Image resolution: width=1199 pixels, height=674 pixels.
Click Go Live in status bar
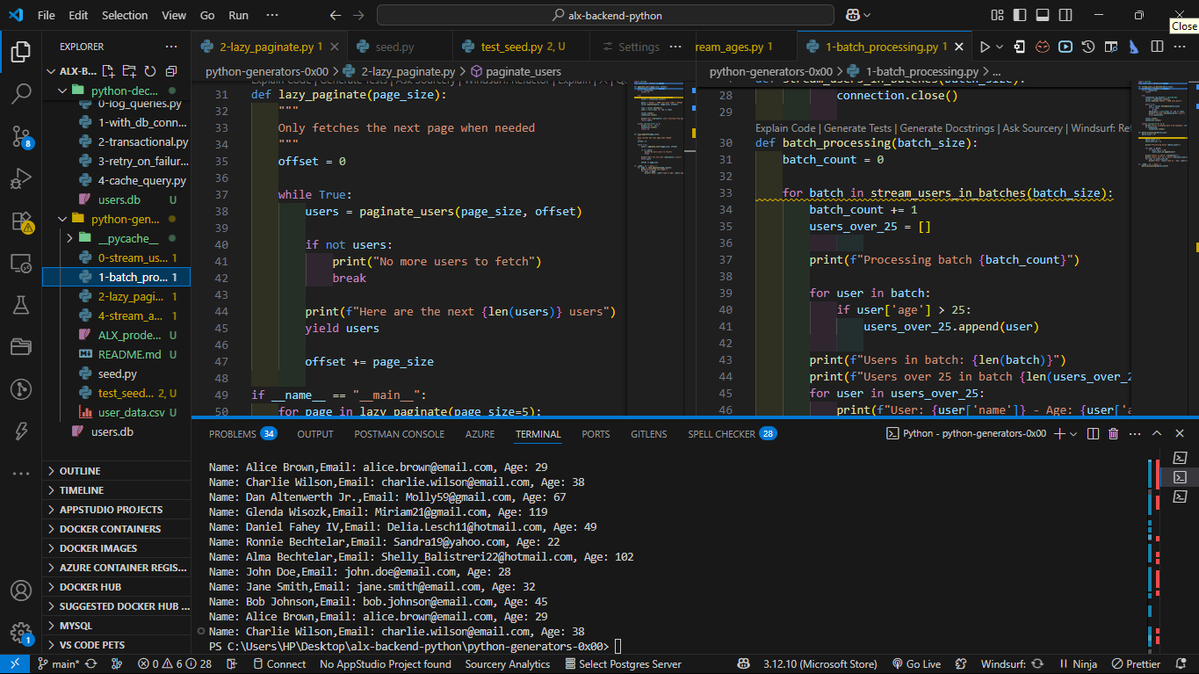point(917,664)
